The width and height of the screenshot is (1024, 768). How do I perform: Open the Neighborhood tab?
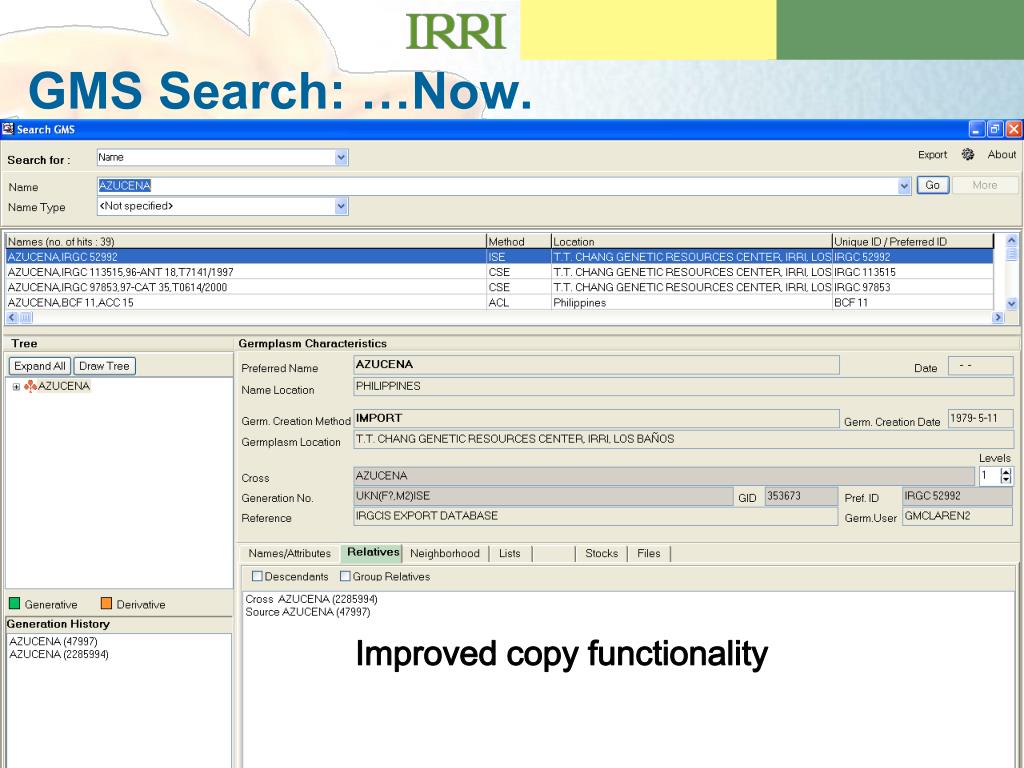(x=445, y=553)
